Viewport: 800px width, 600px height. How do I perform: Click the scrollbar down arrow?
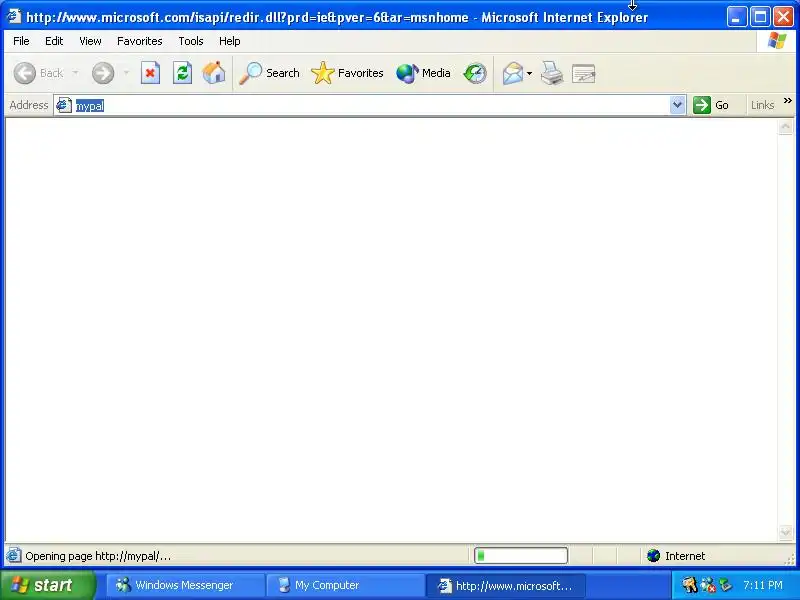click(x=786, y=533)
